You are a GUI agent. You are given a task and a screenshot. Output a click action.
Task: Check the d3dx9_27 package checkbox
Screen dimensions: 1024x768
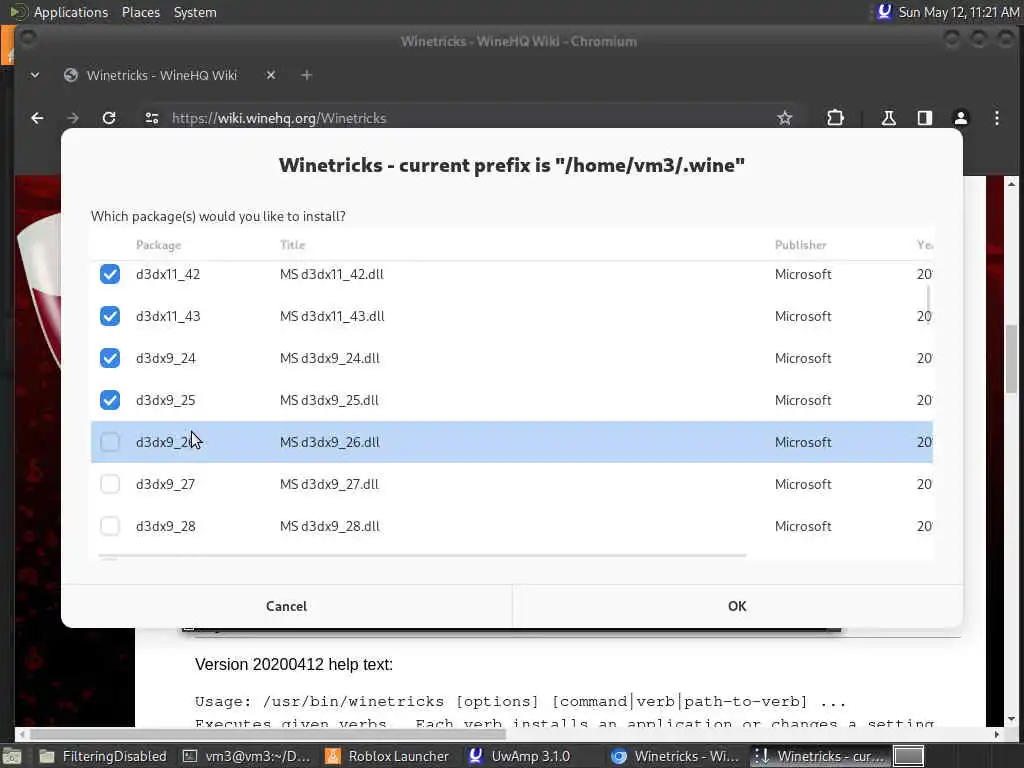(110, 484)
